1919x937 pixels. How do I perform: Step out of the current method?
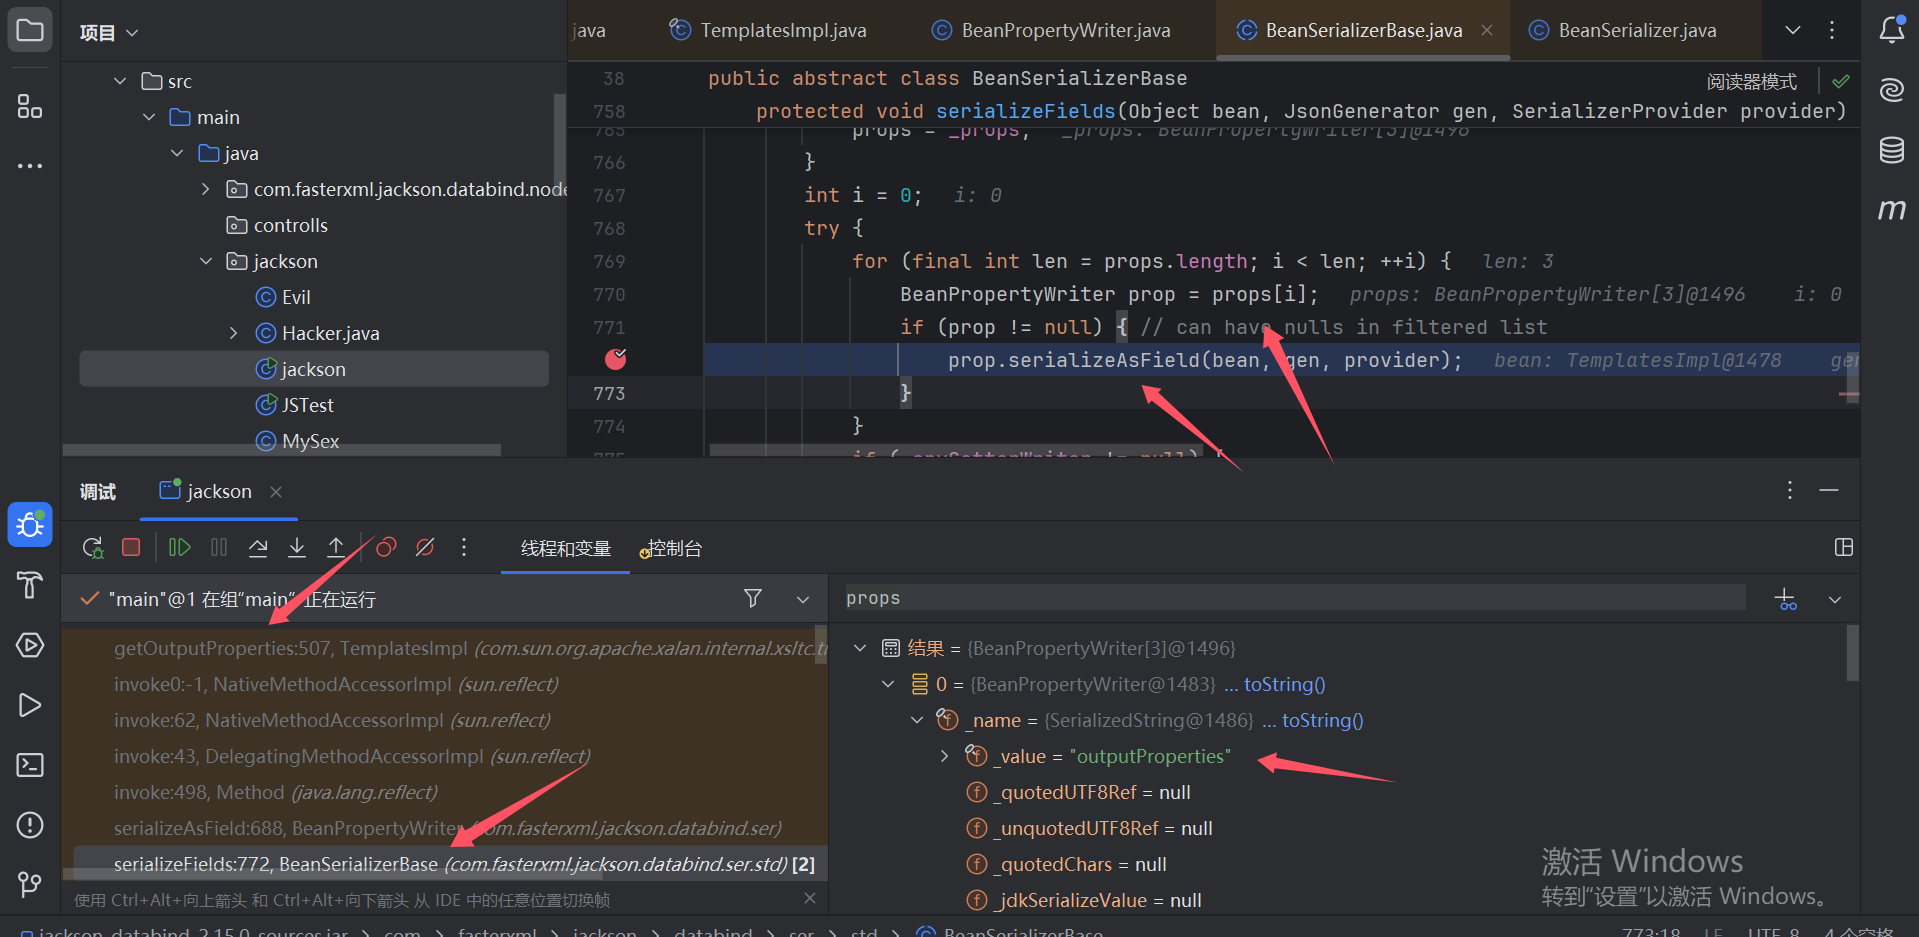336,547
